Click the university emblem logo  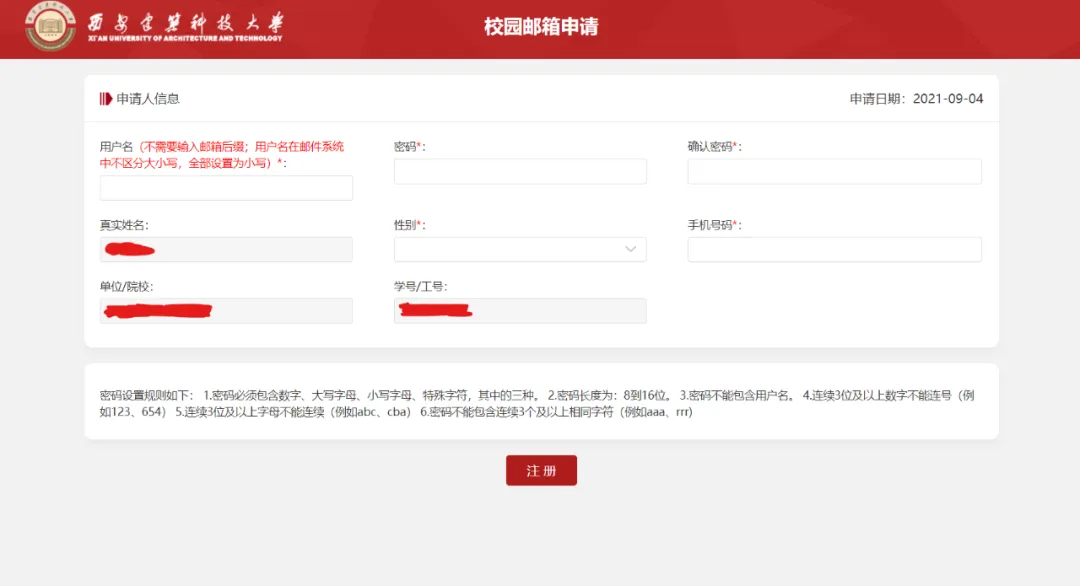50,27
